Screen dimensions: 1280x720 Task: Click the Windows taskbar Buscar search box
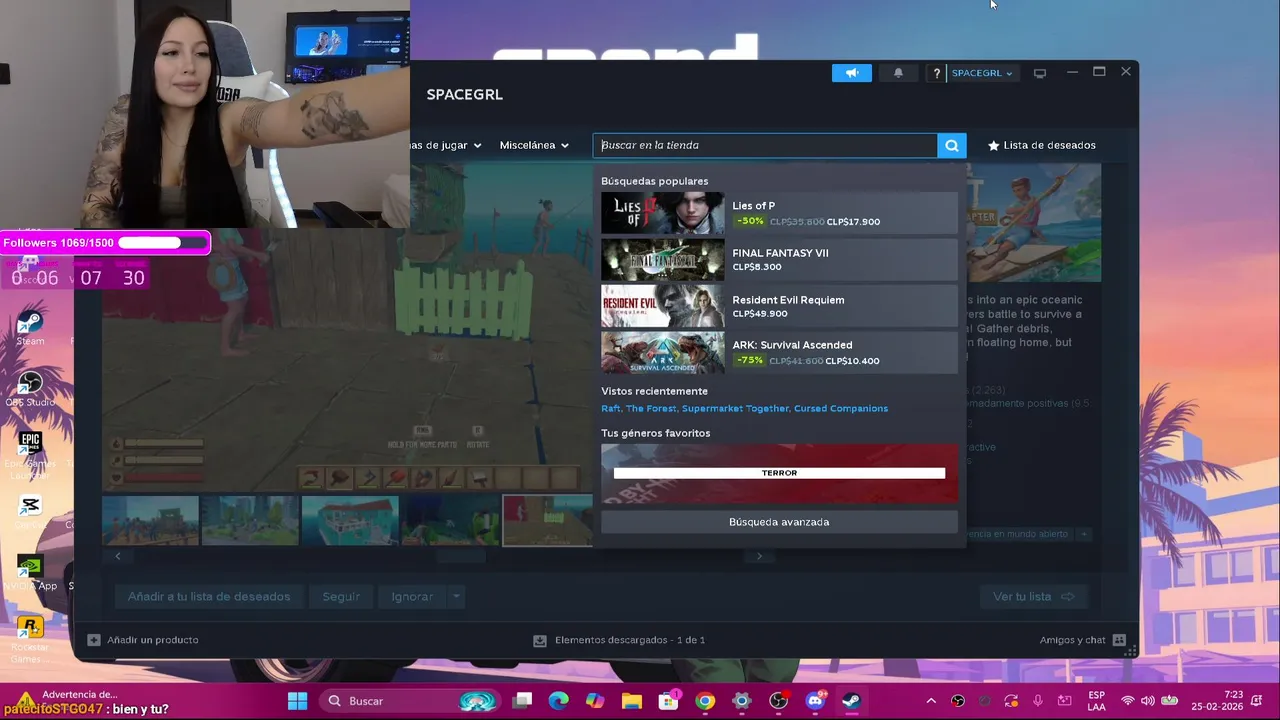click(x=410, y=701)
